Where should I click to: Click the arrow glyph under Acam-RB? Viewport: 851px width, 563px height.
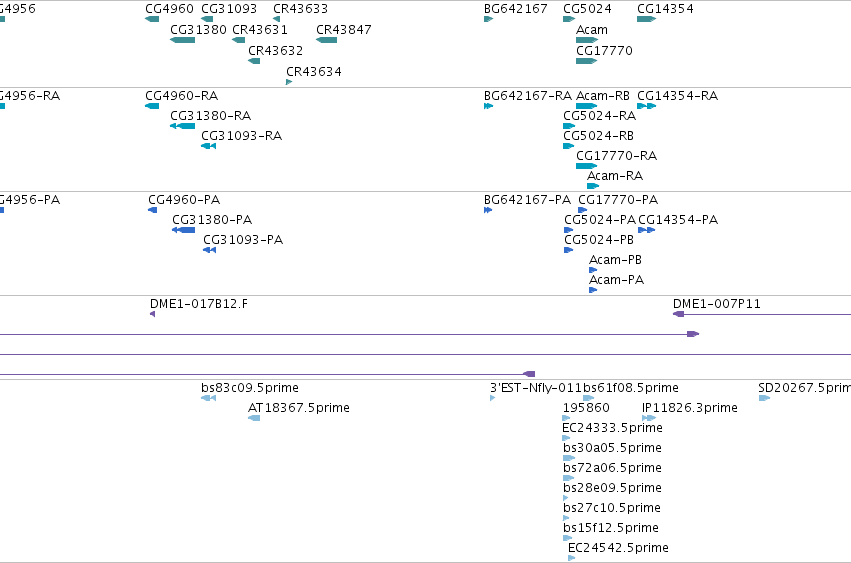pos(587,106)
